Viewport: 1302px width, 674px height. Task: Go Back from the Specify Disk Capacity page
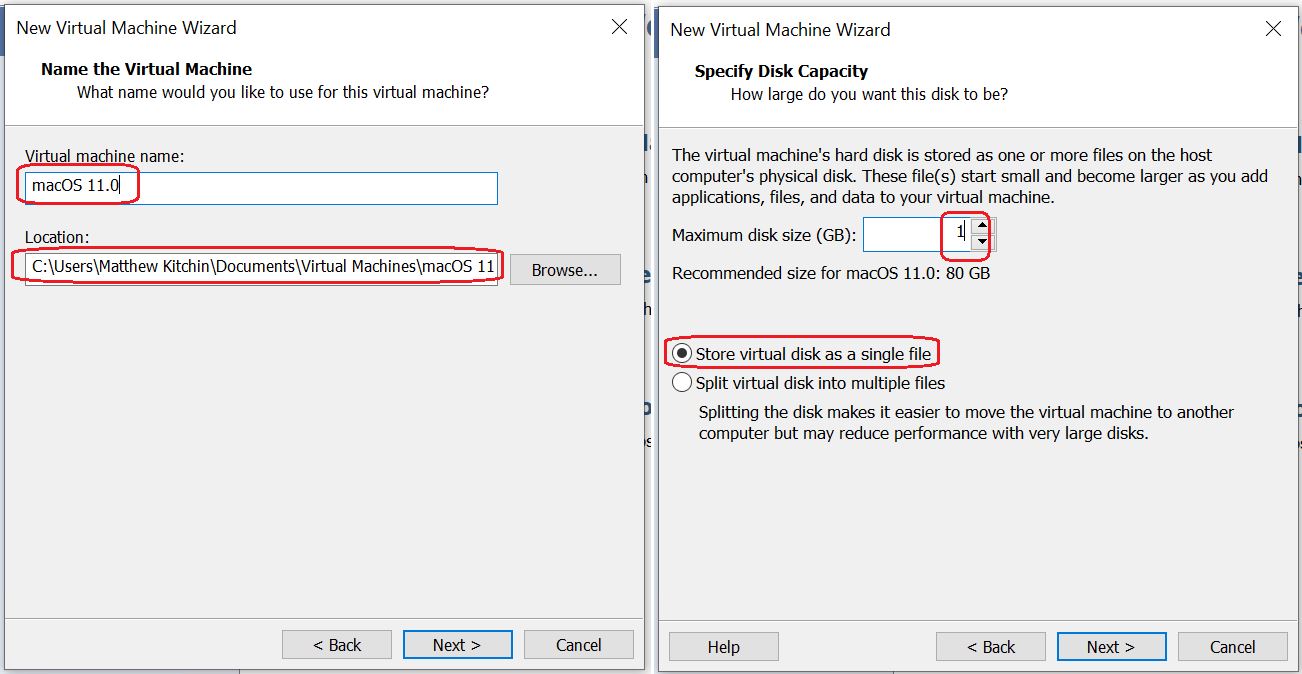point(991,647)
